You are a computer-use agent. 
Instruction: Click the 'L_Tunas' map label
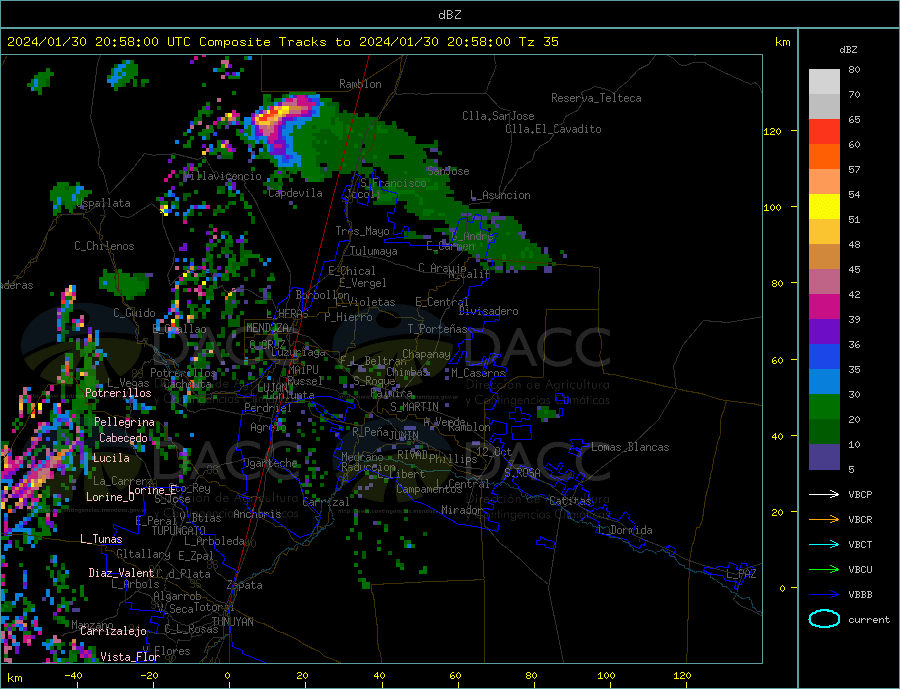tap(101, 539)
